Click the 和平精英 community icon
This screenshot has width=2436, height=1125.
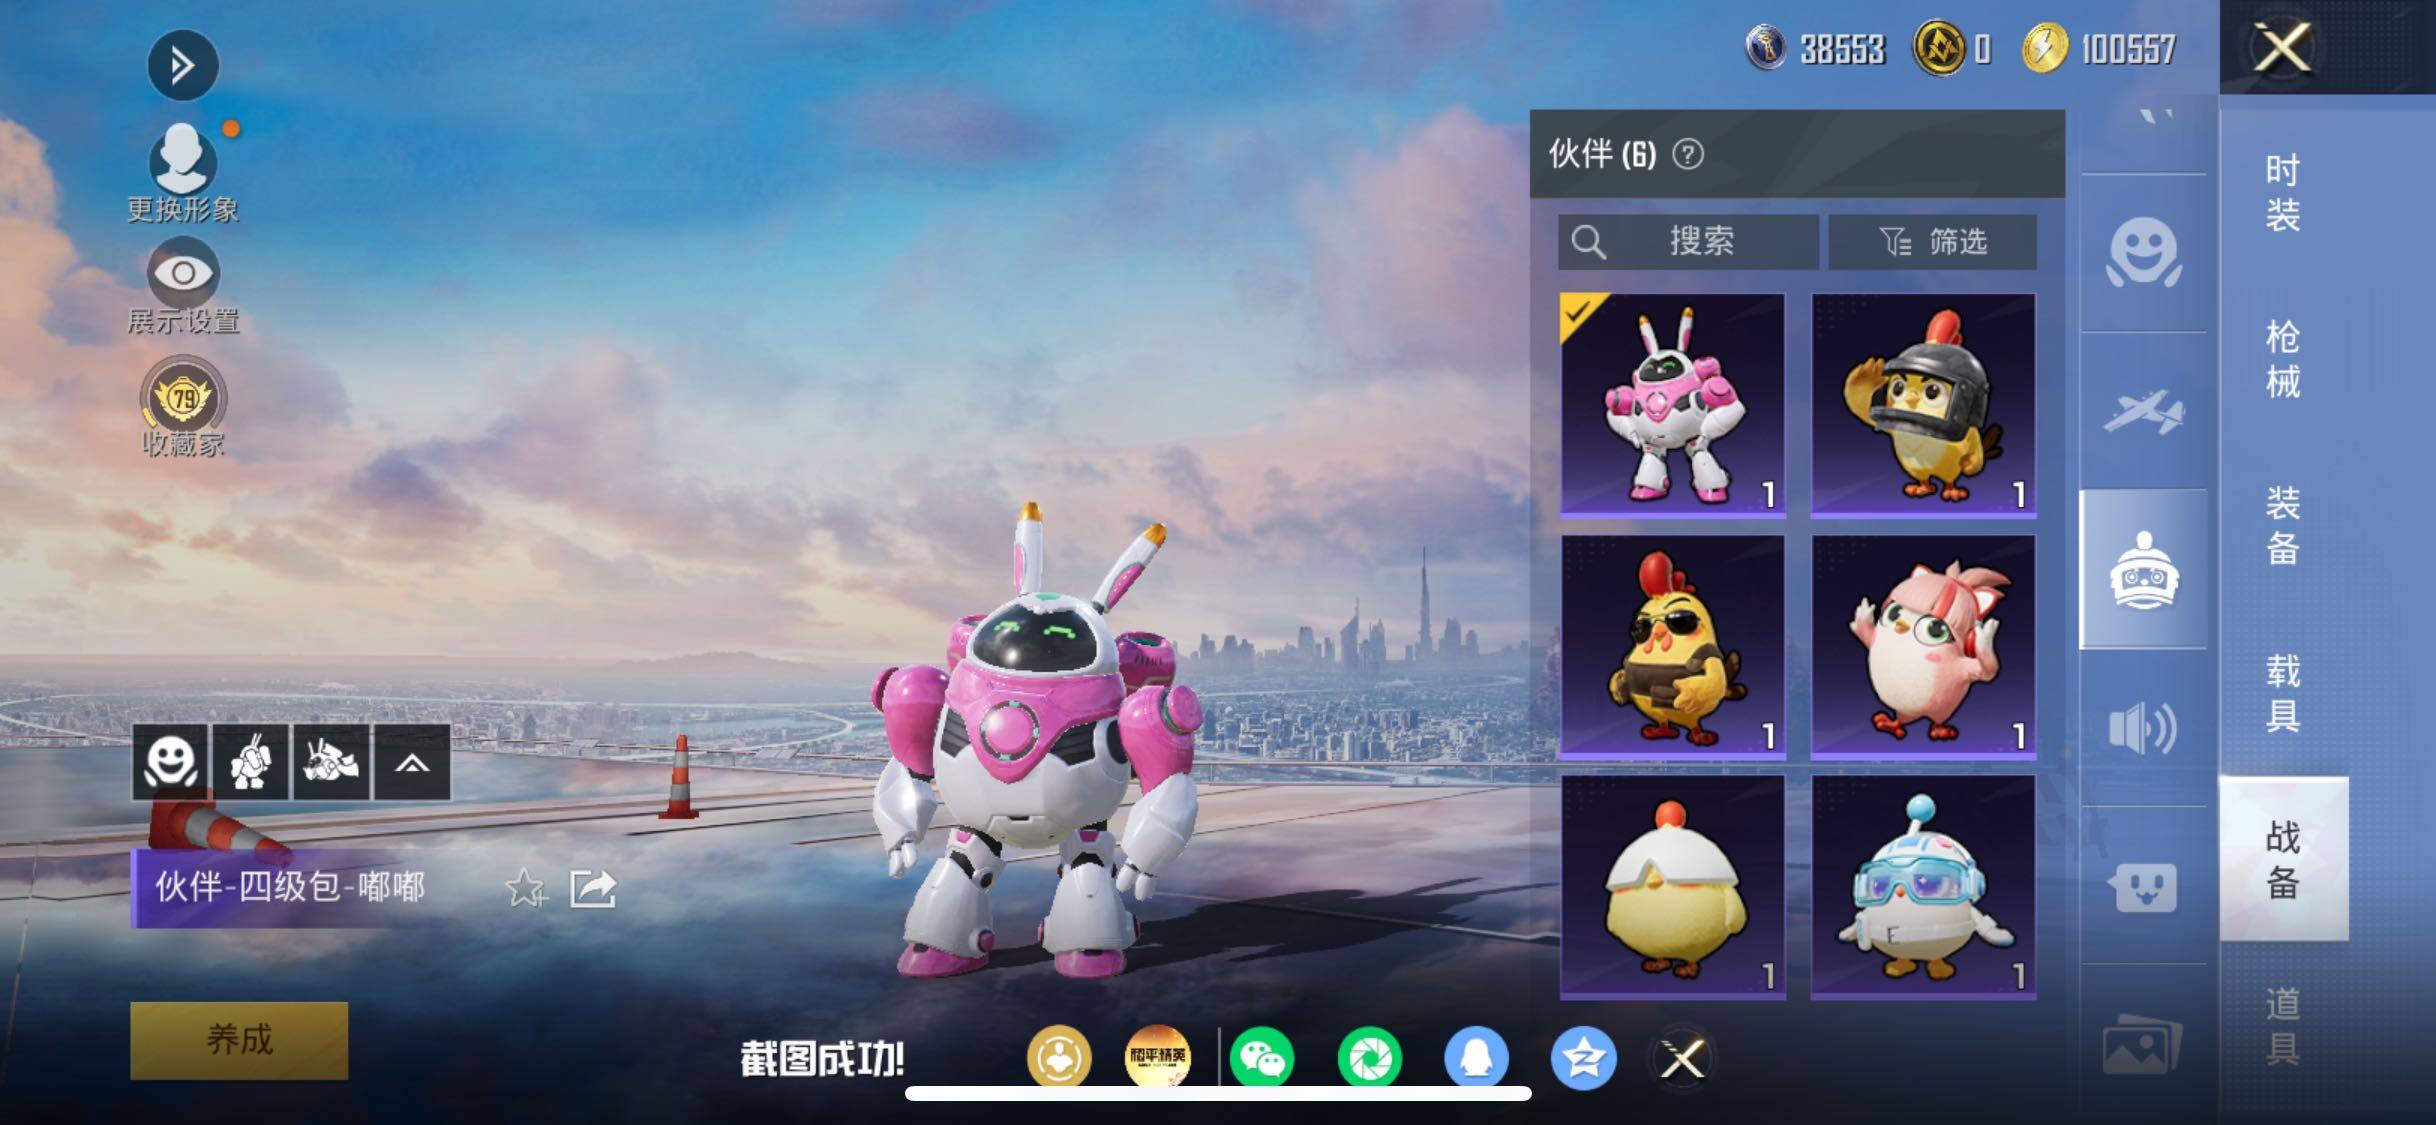(1157, 1058)
